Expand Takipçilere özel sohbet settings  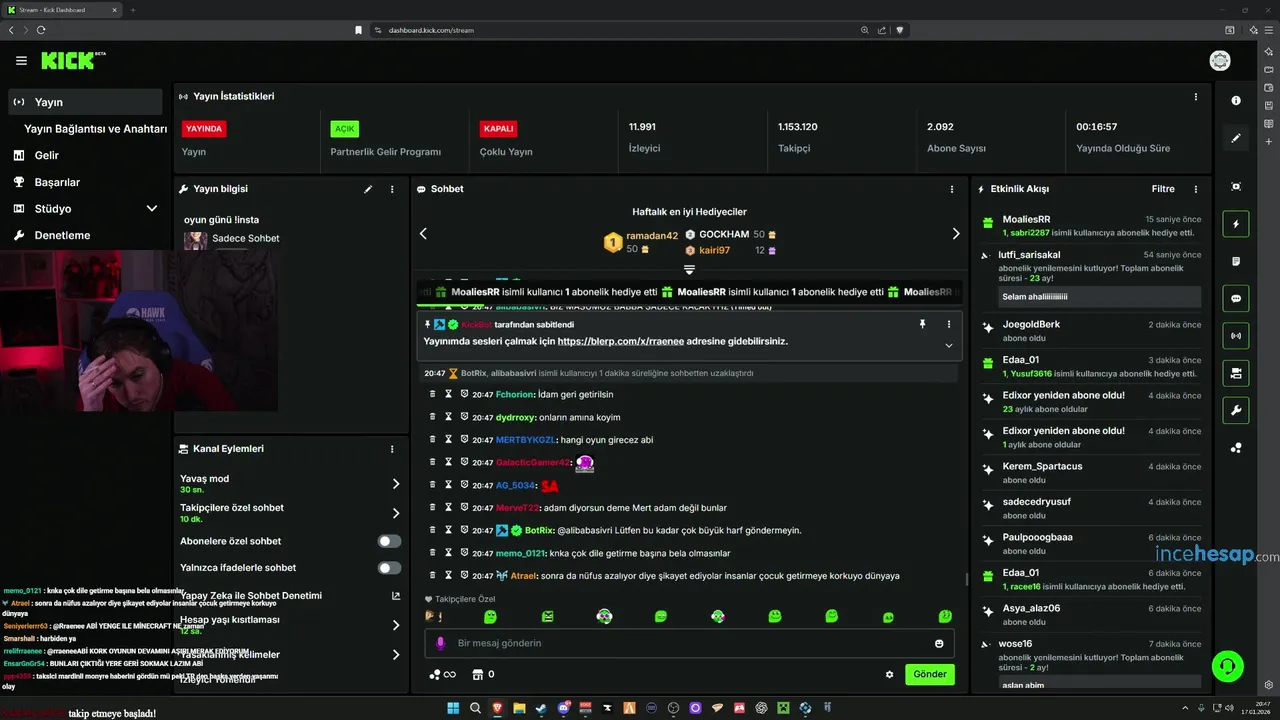396,513
